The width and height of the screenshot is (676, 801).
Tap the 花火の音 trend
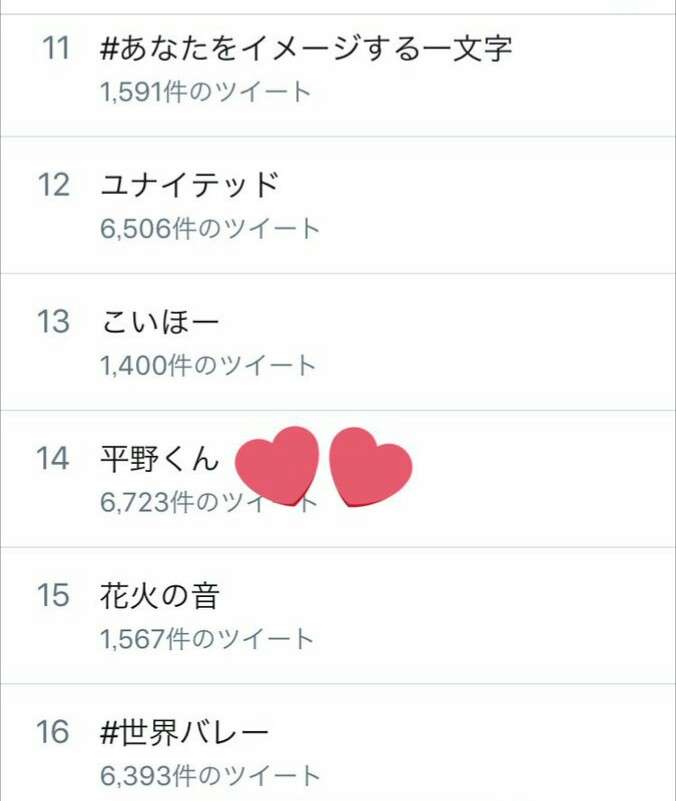click(160, 595)
